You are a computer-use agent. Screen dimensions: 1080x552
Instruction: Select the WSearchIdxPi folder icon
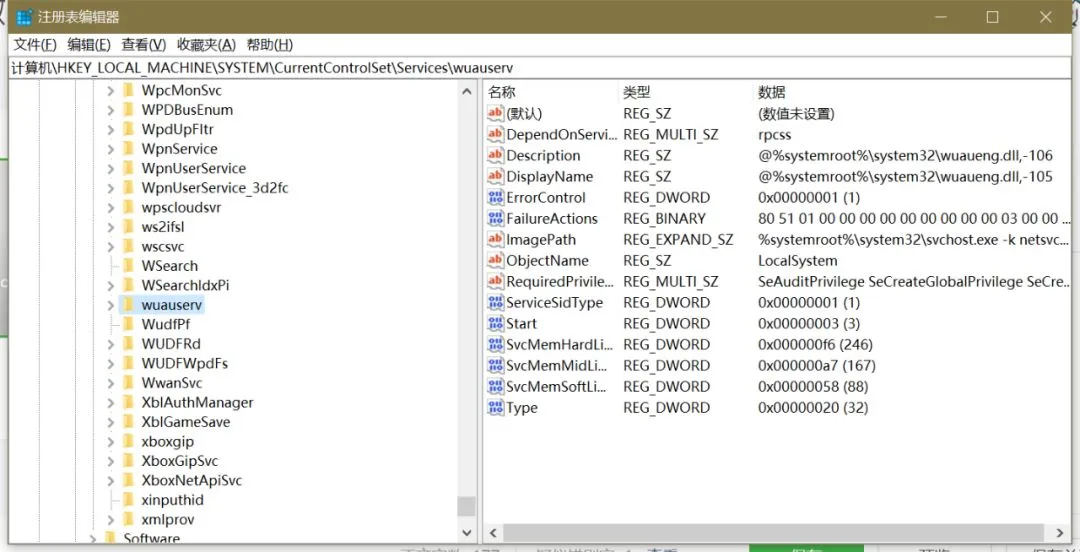click(128, 285)
